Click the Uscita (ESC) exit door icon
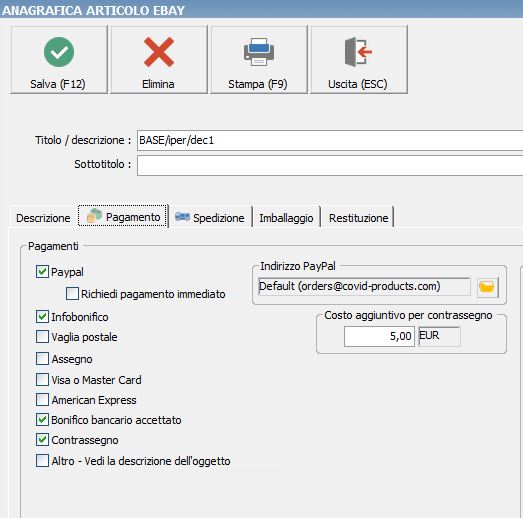 click(x=359, y=52)
